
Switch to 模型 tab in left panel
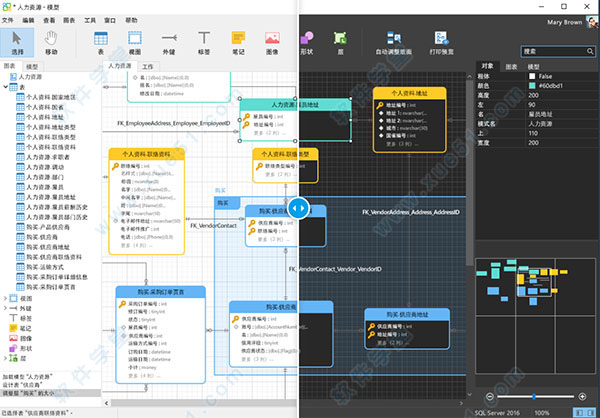point(32,66)
